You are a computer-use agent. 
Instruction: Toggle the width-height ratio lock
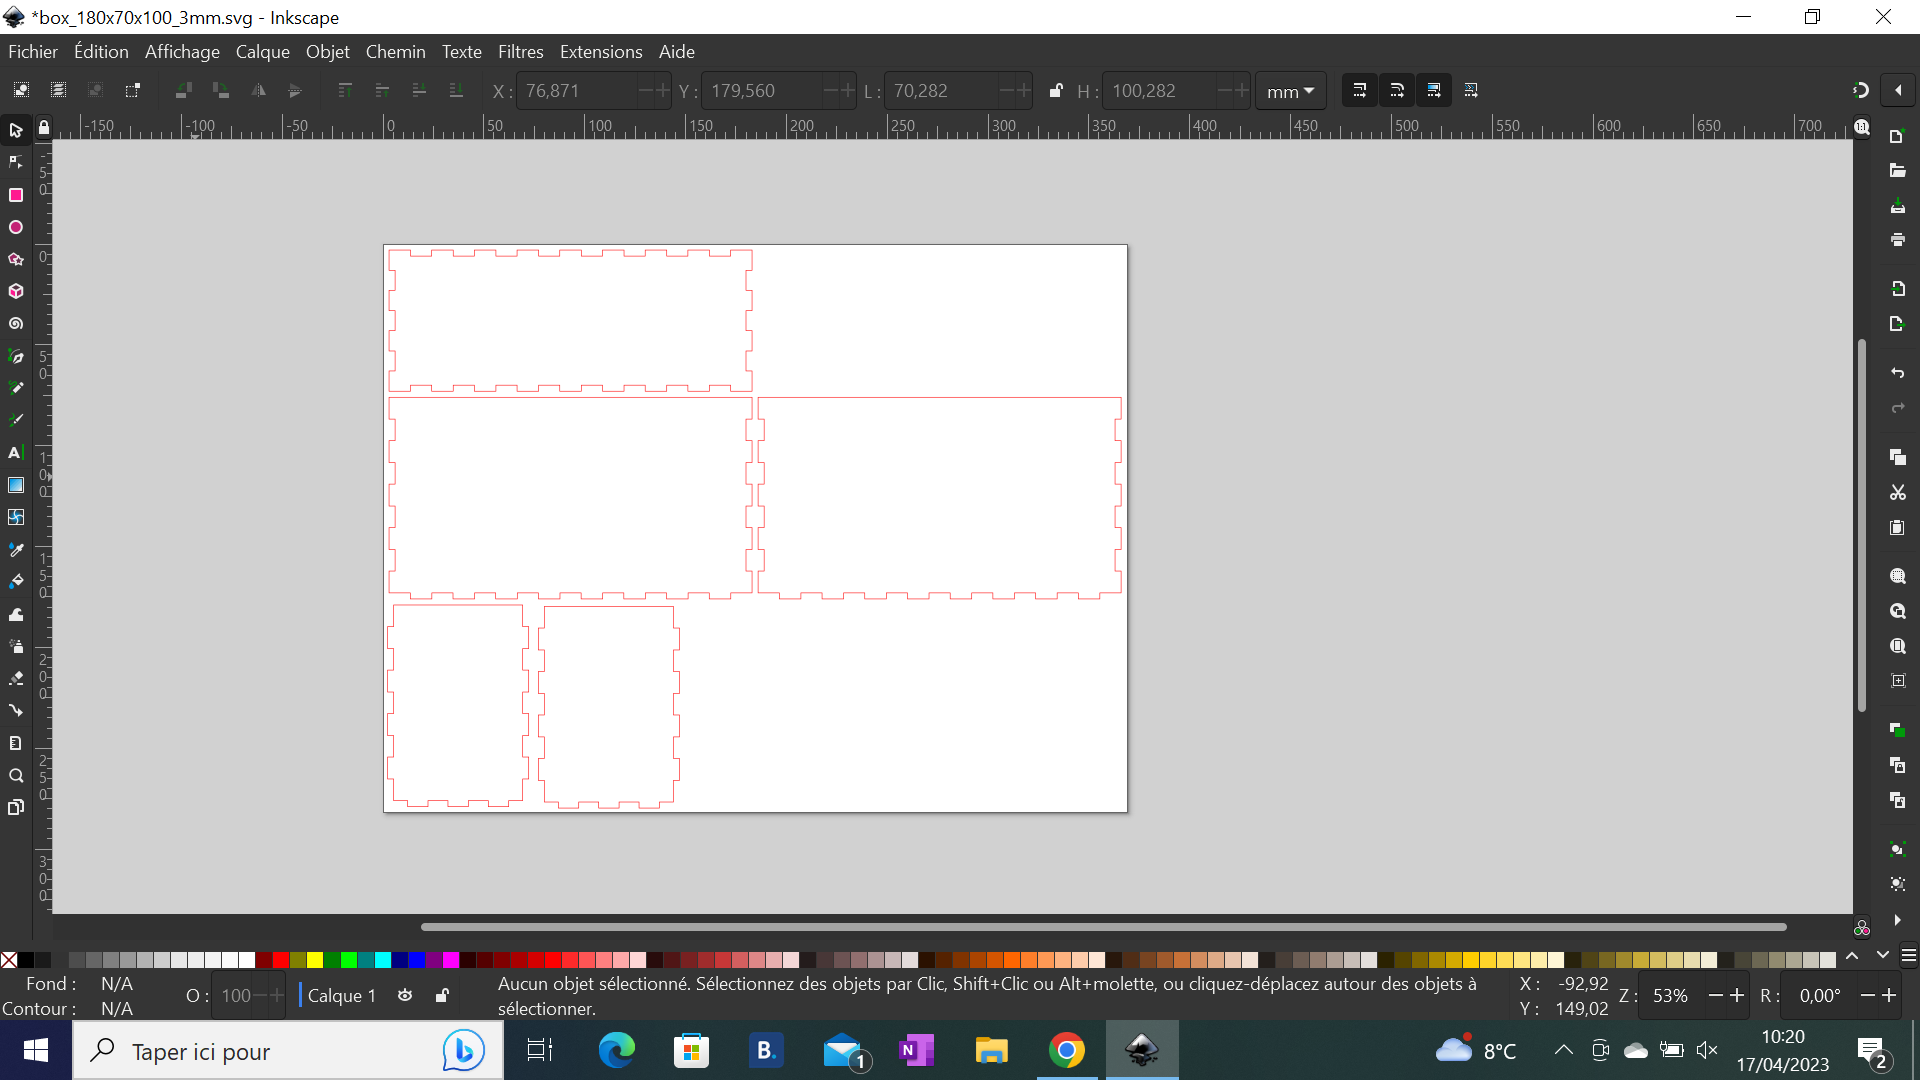(x=1056, y=91)
